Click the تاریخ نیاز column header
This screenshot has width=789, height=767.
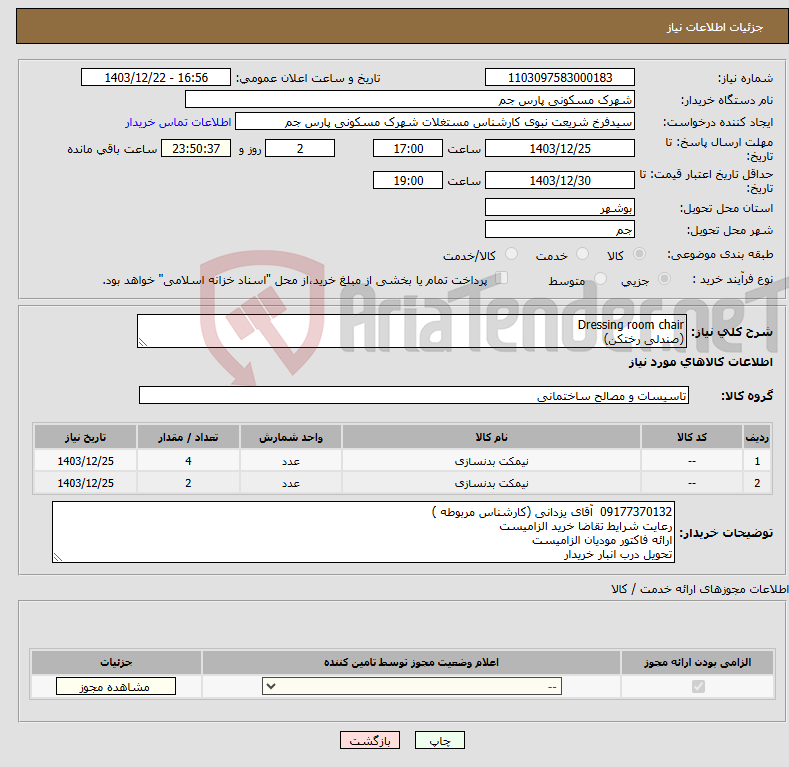[x=86, y=437]
